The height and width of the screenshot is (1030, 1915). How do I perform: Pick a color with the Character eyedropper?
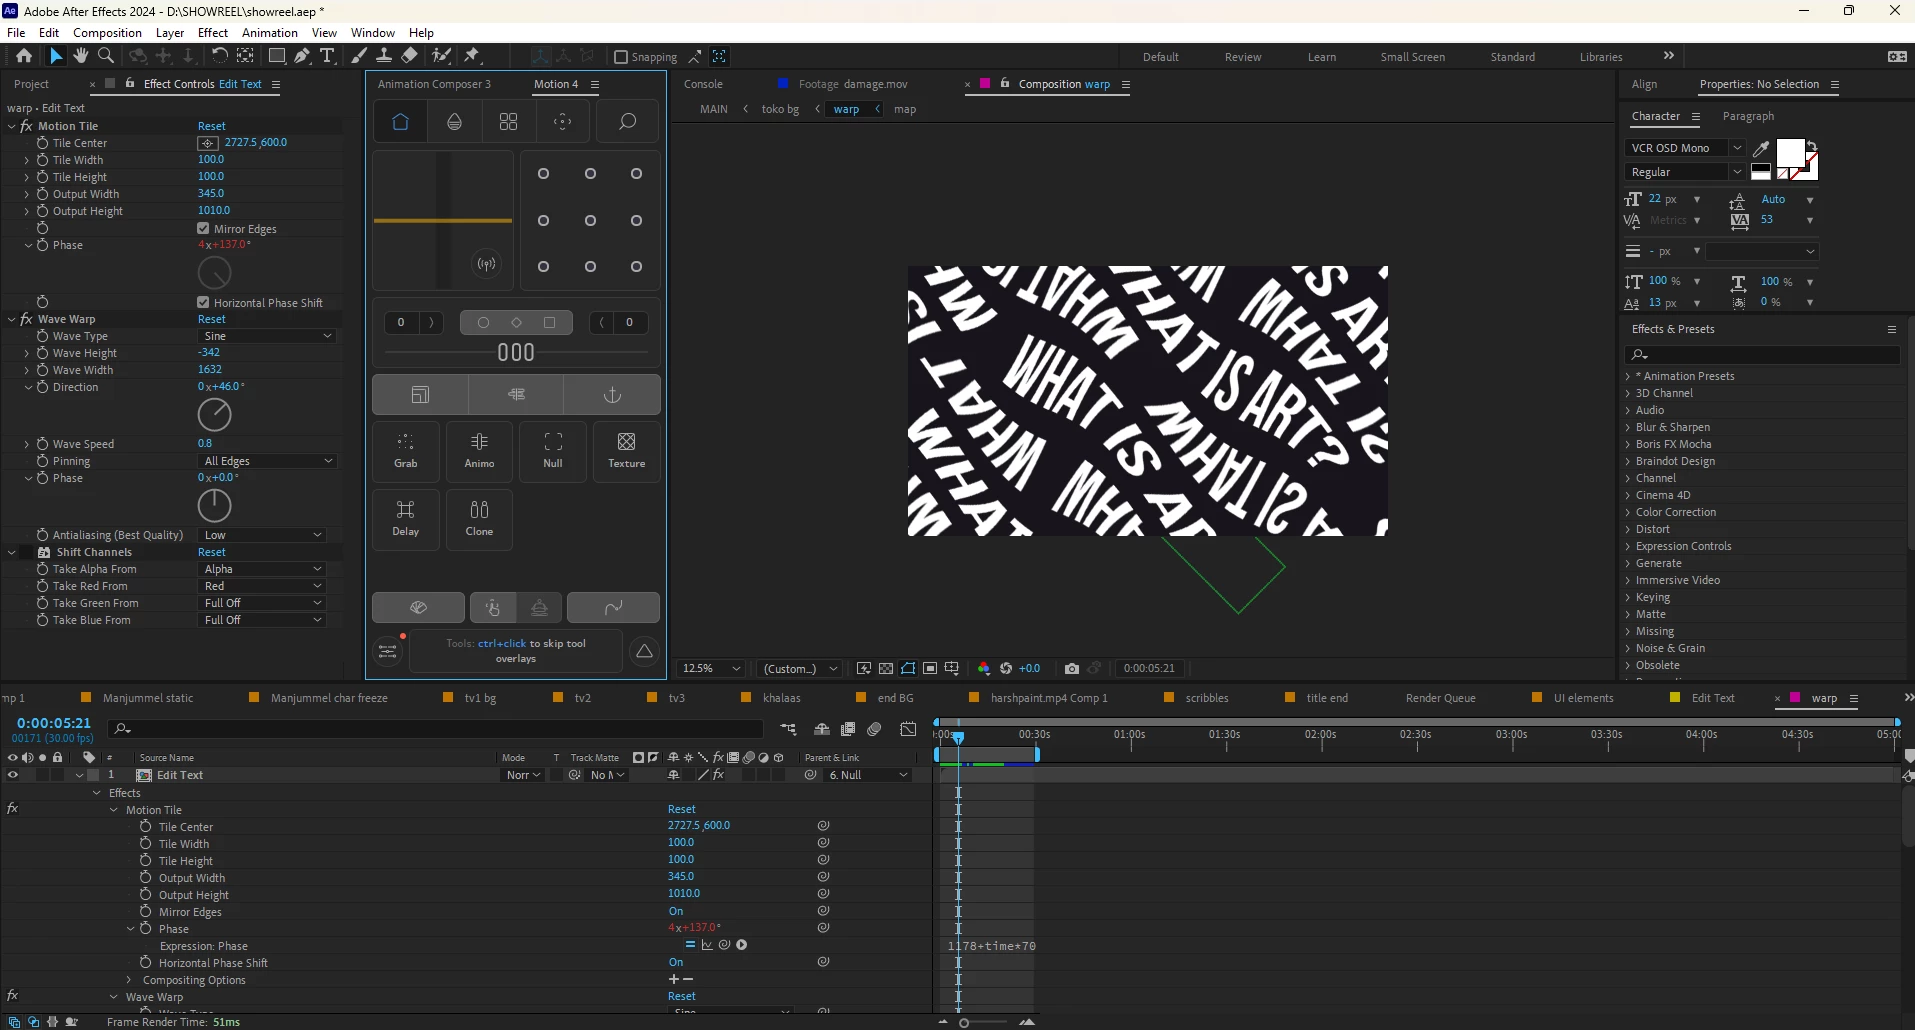[x=1762, y=148]
